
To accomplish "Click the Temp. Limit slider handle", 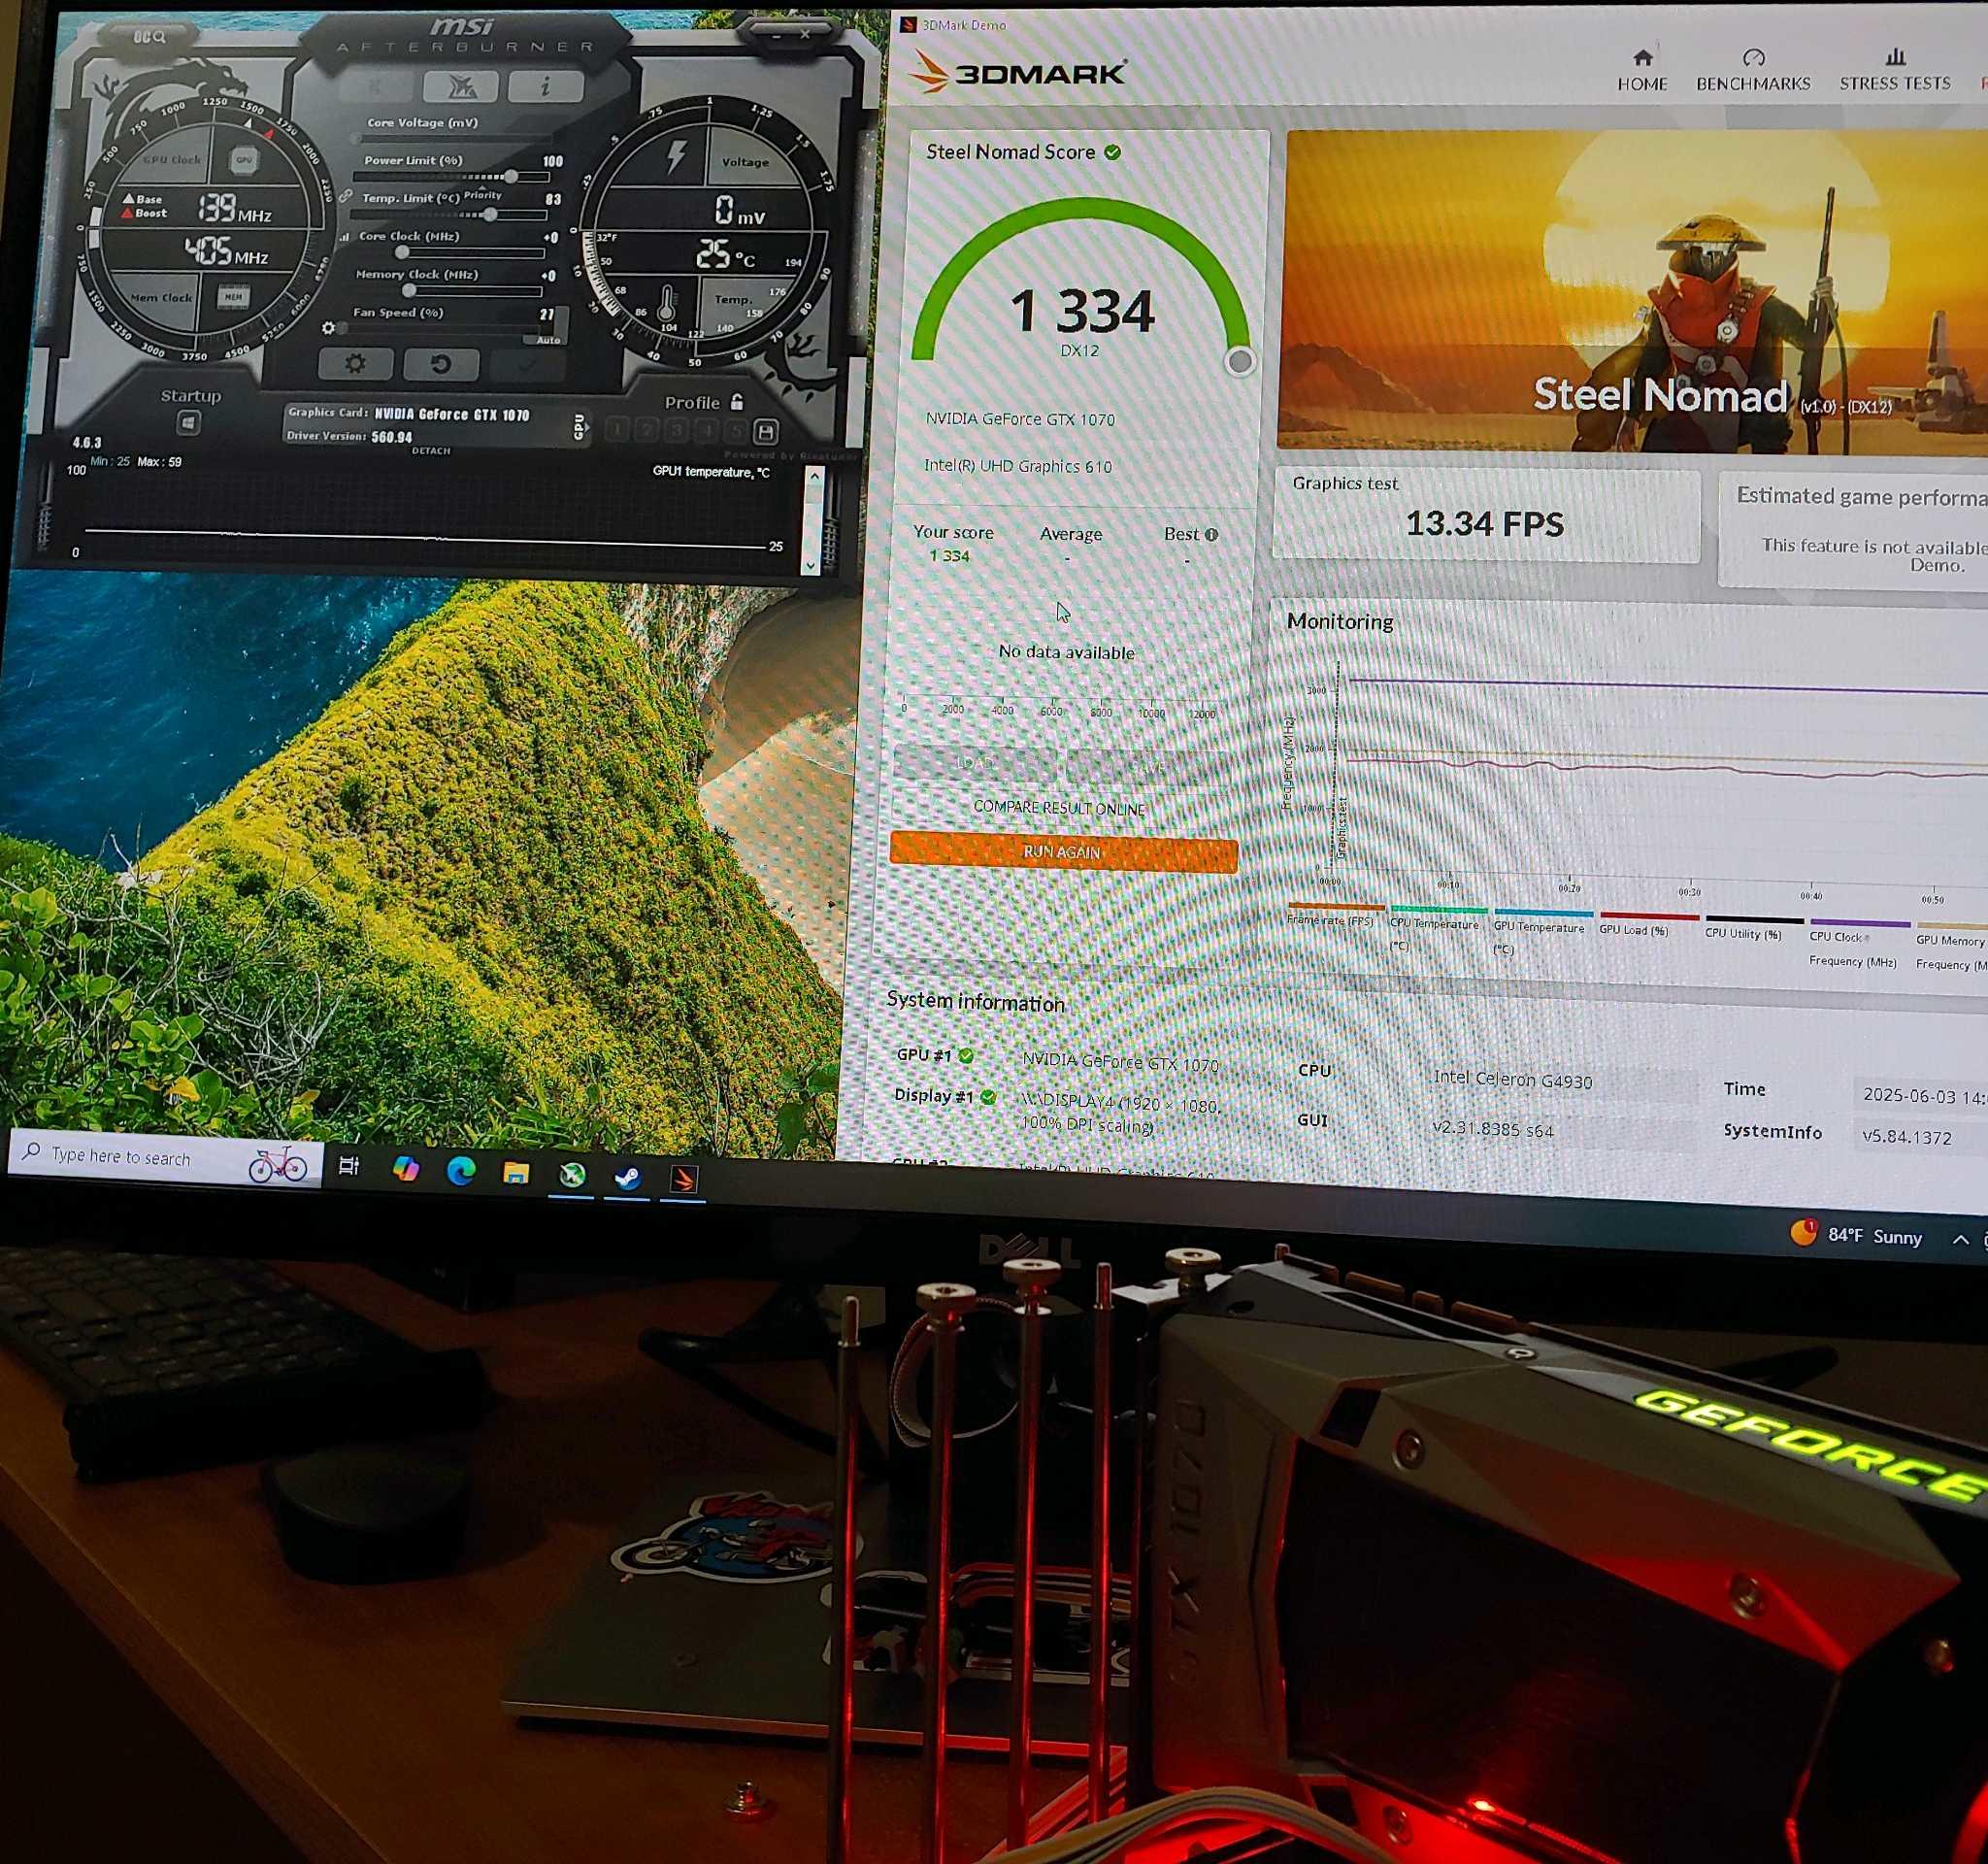I will [490, 214].
